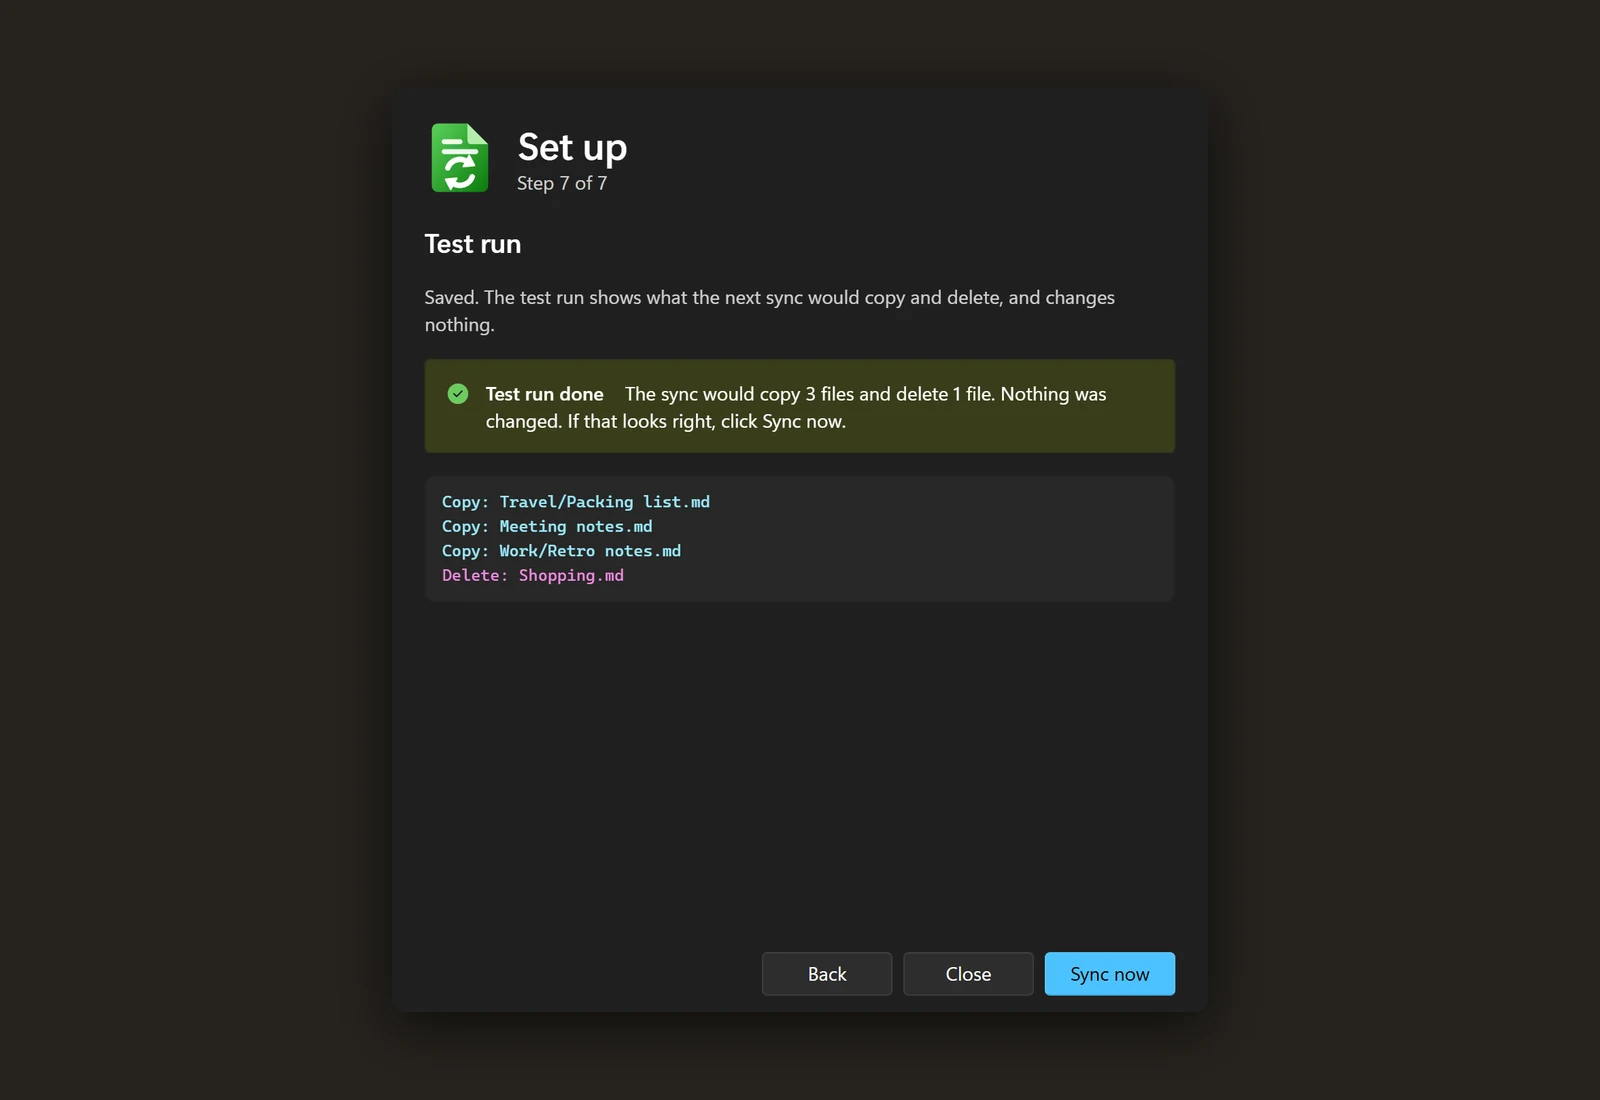
Task: Select the 'Delete: Shopping.md' line
Action: (x=533, y=575)
